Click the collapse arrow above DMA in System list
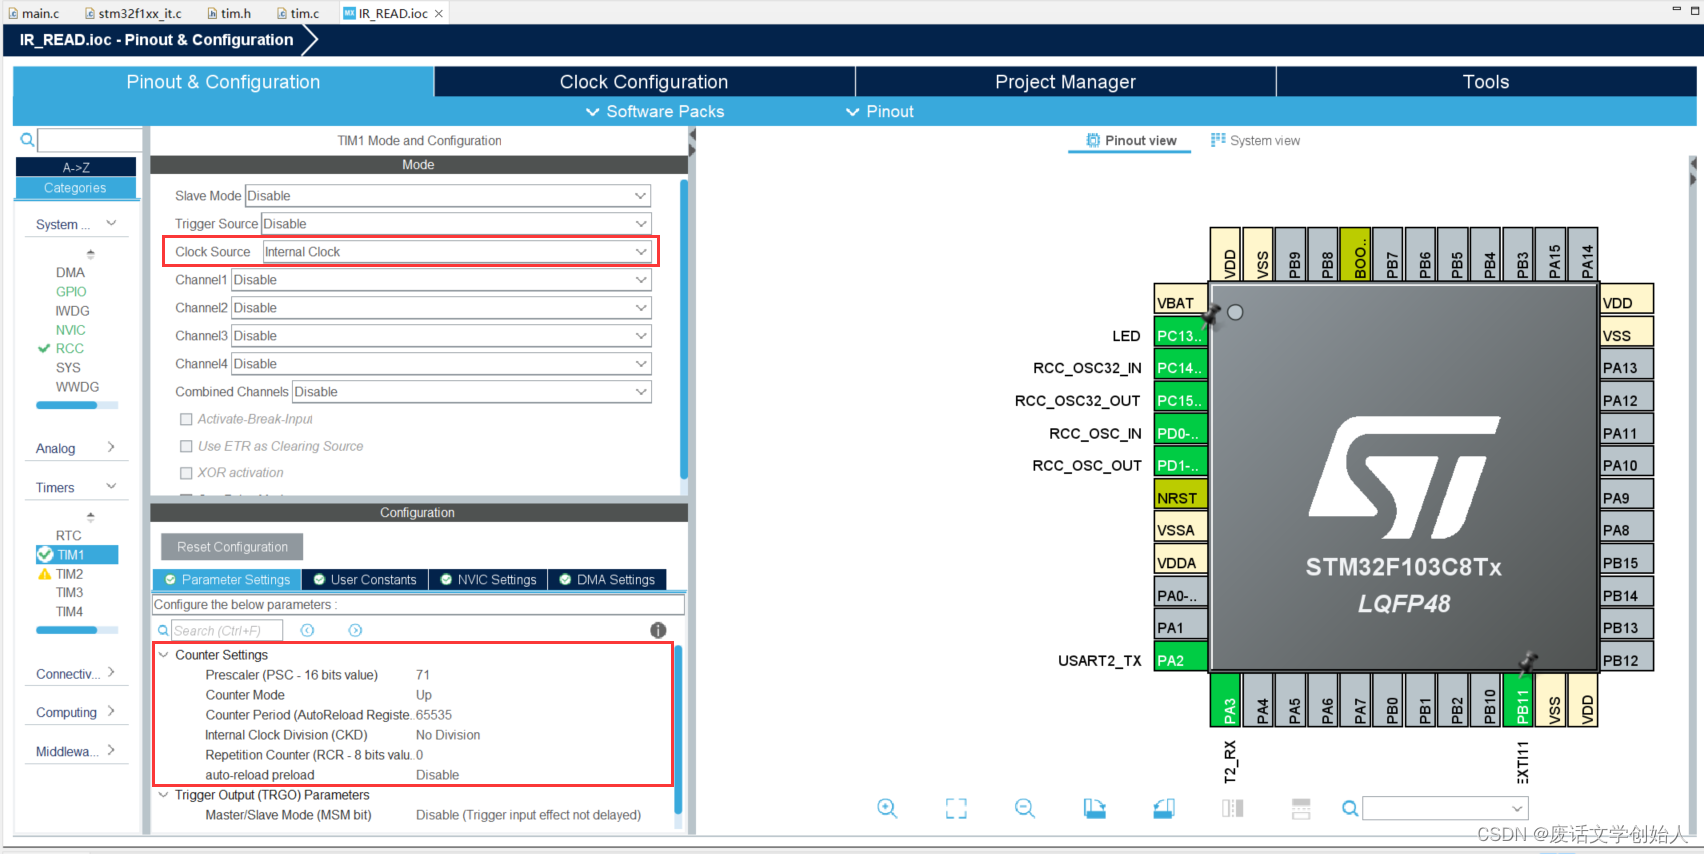1704x854 pixels. 91,254
